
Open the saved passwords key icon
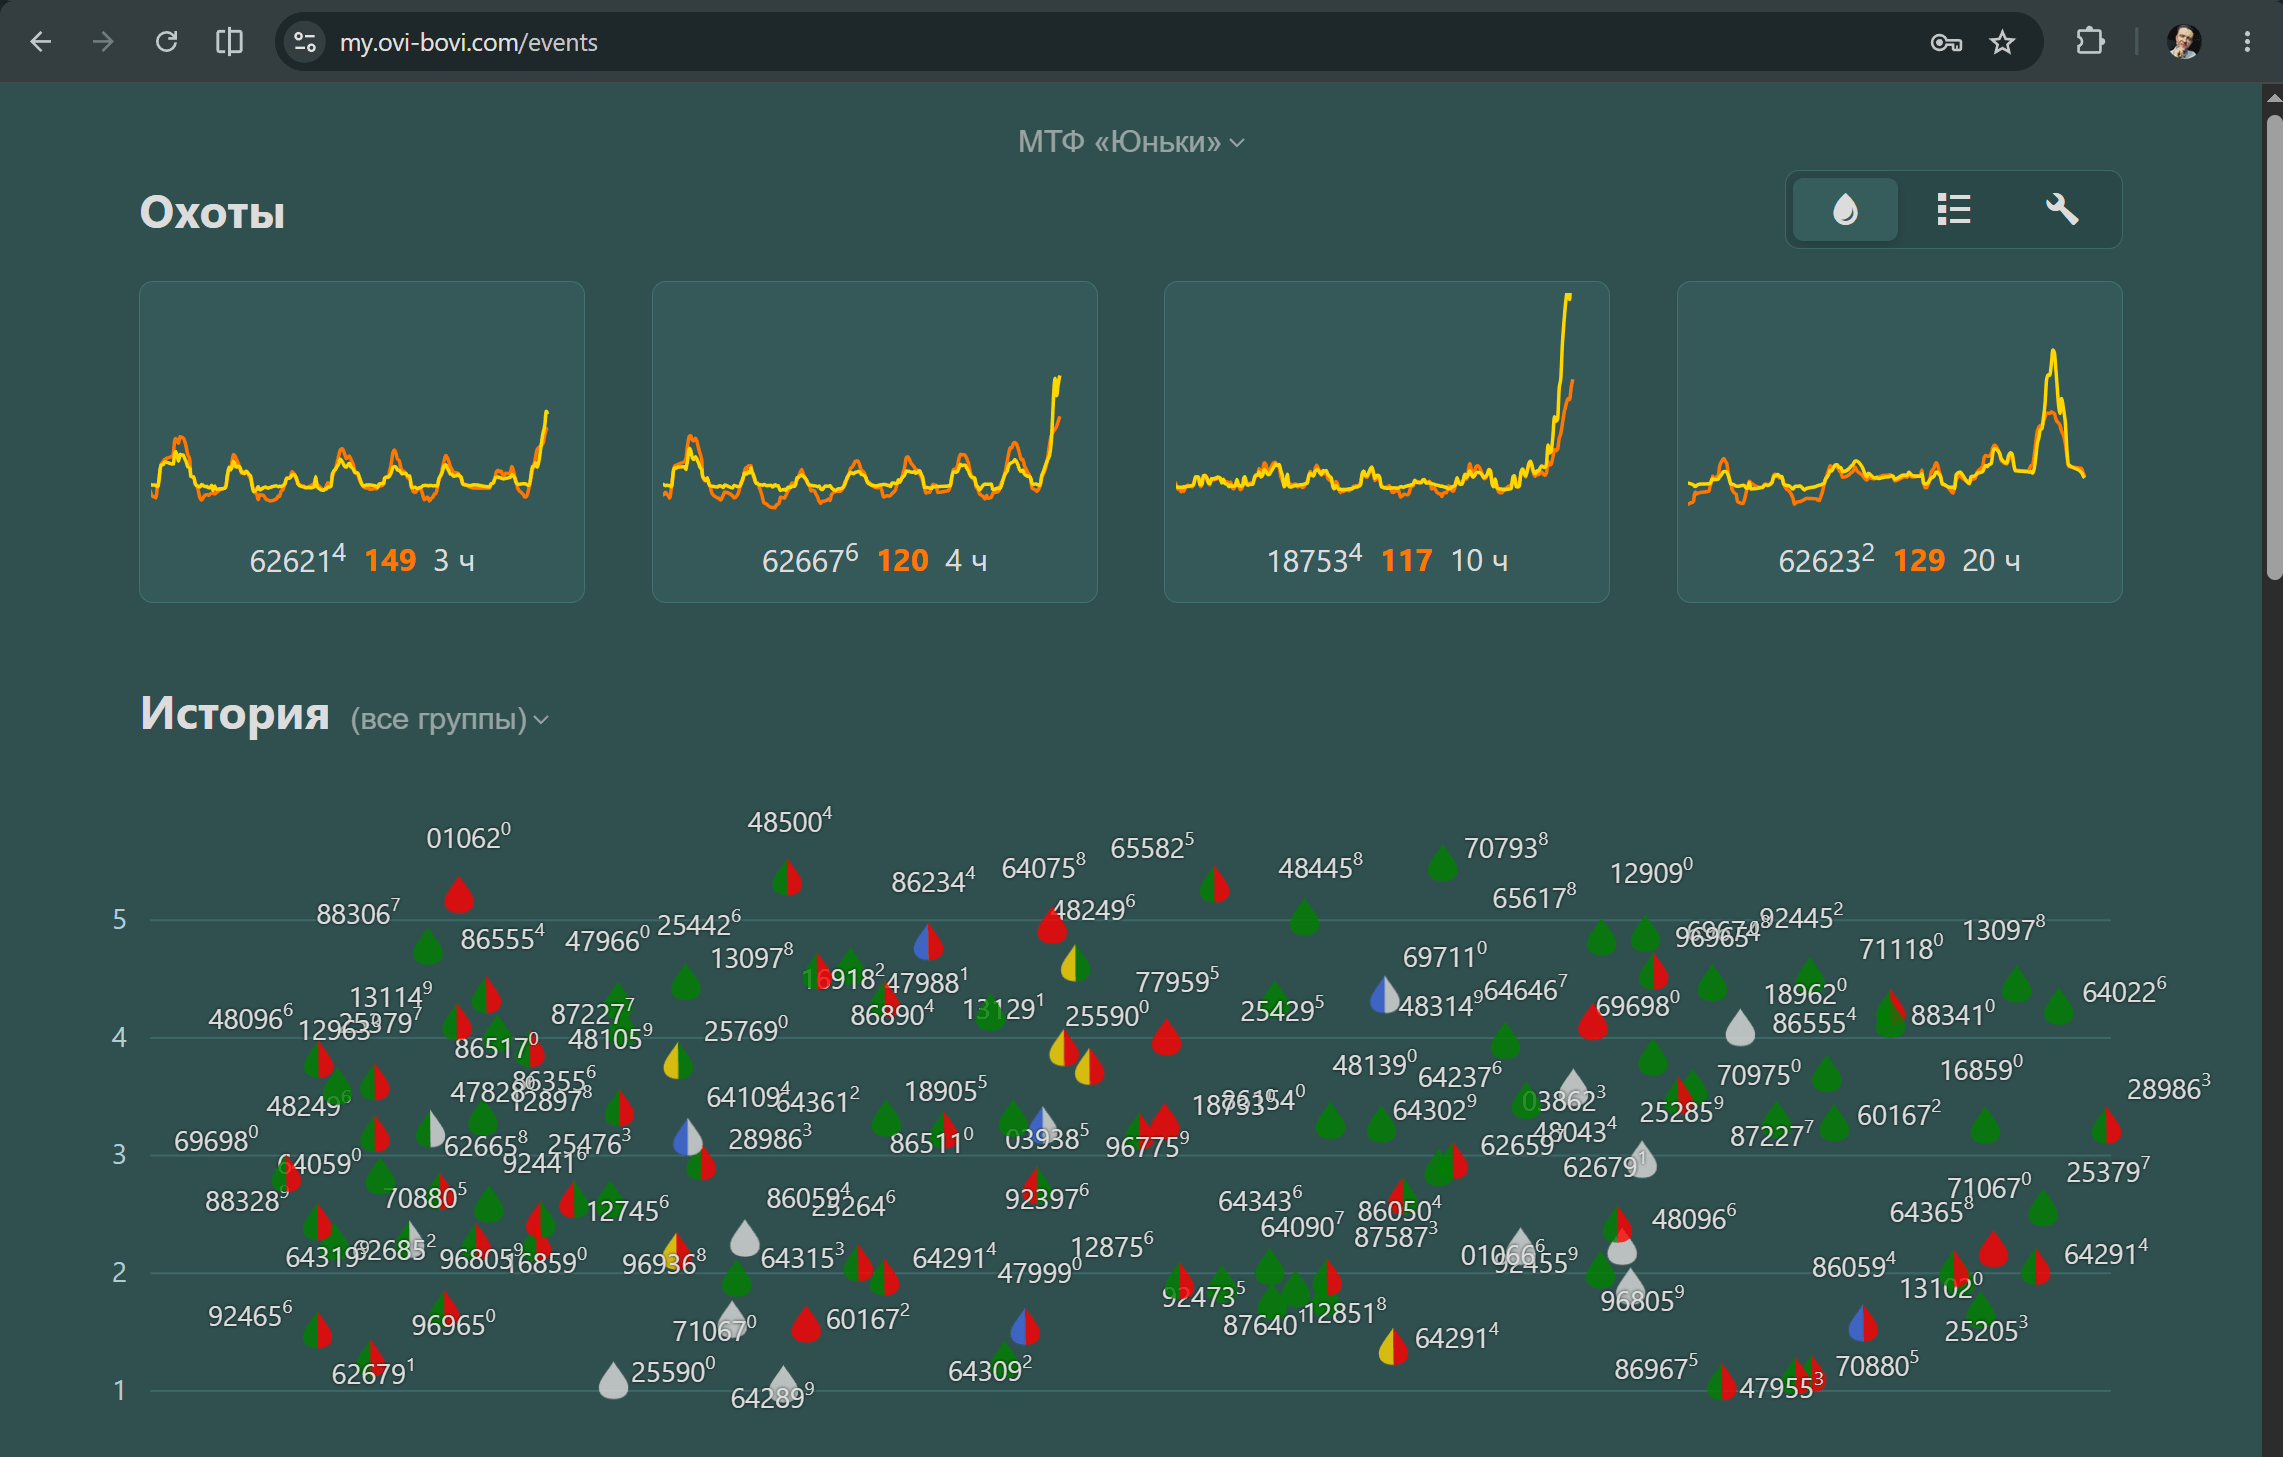click(1946, 42)
